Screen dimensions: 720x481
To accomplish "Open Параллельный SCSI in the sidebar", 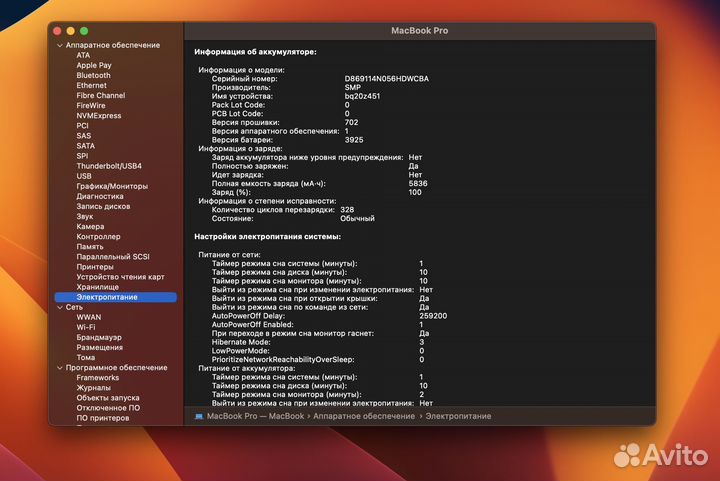I will pyautogui.click(x=112, y=257).
